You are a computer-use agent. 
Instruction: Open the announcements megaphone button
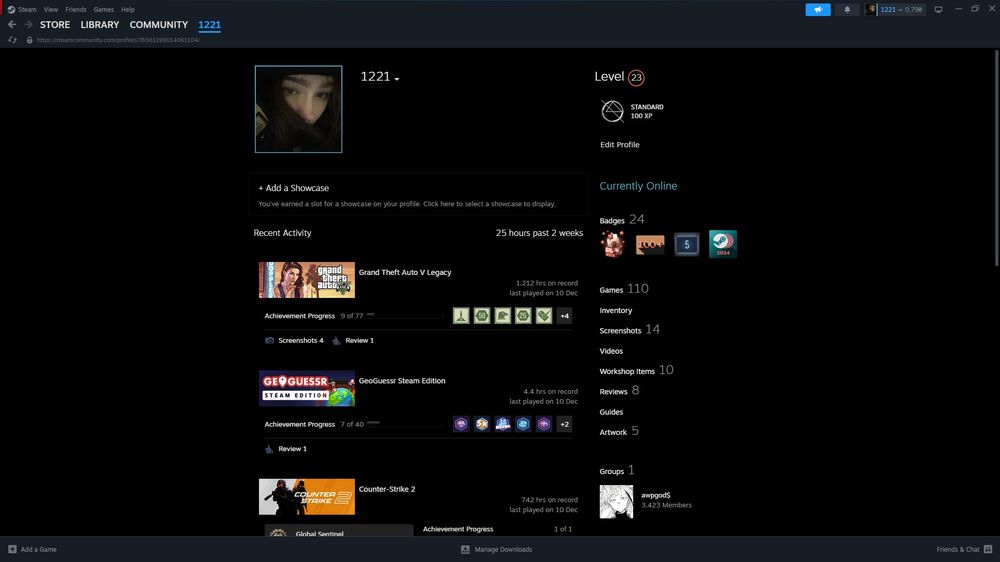pyautogui.click(x=818, y=10)
